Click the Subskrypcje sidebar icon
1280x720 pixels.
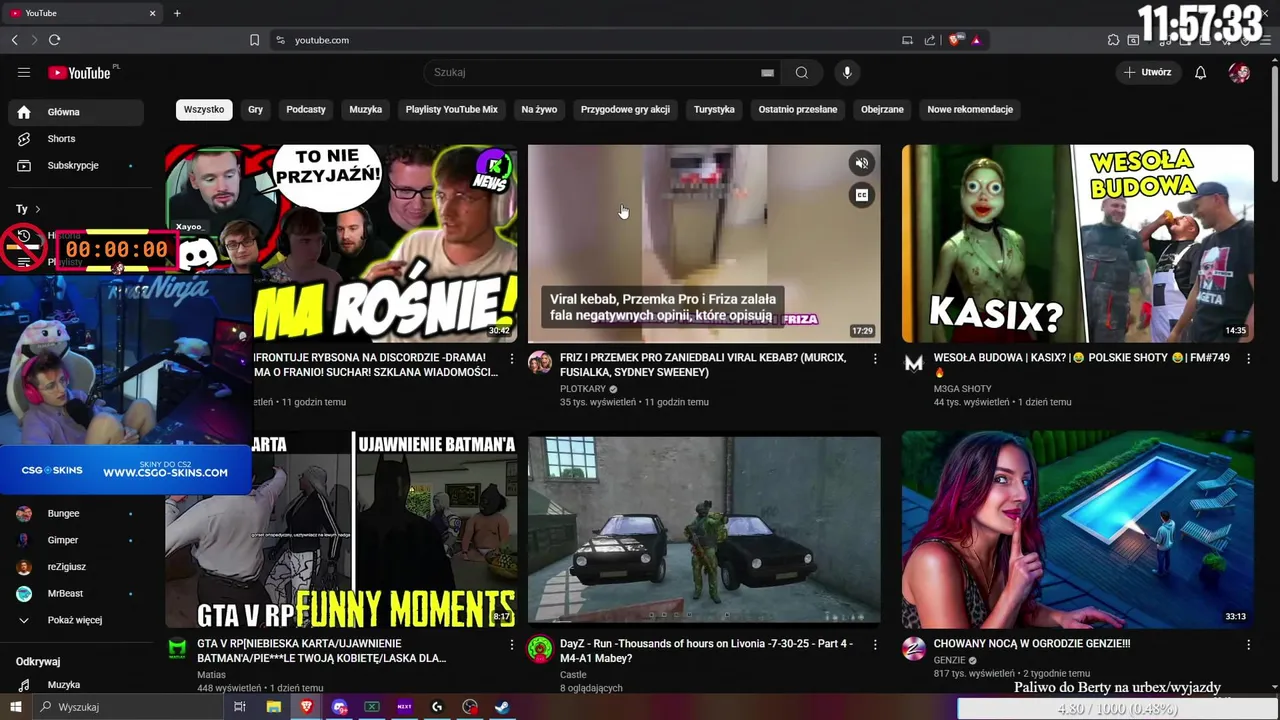click(24, 165)
